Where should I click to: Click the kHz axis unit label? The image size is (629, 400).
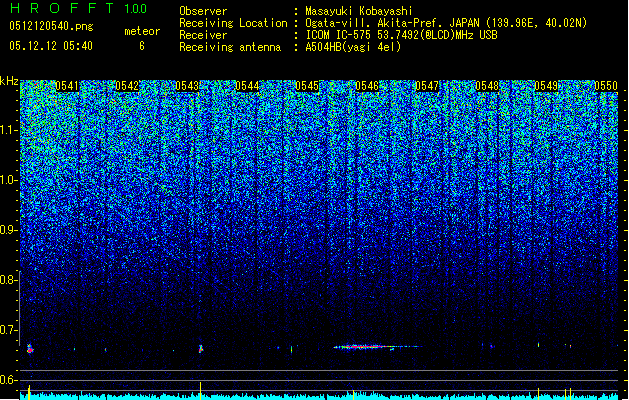coord(9,81)
